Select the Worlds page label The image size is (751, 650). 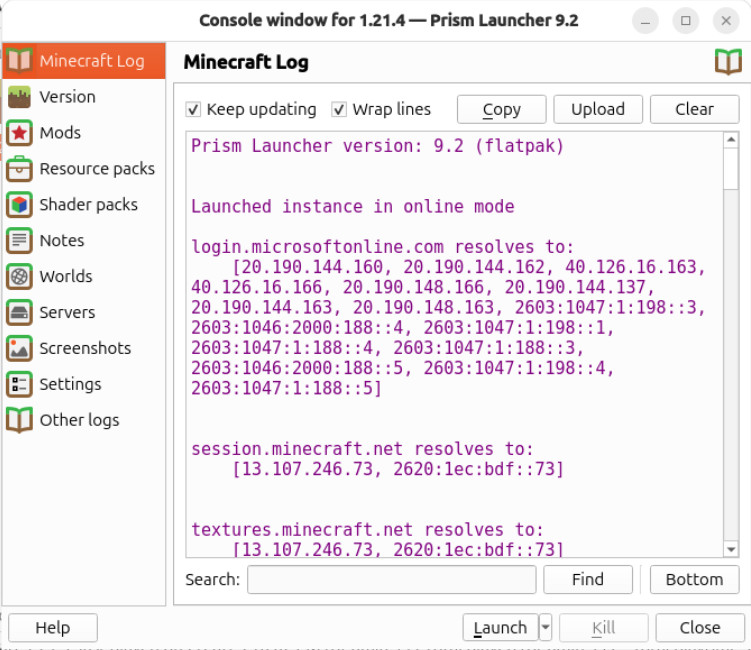[x=66, y=276]
